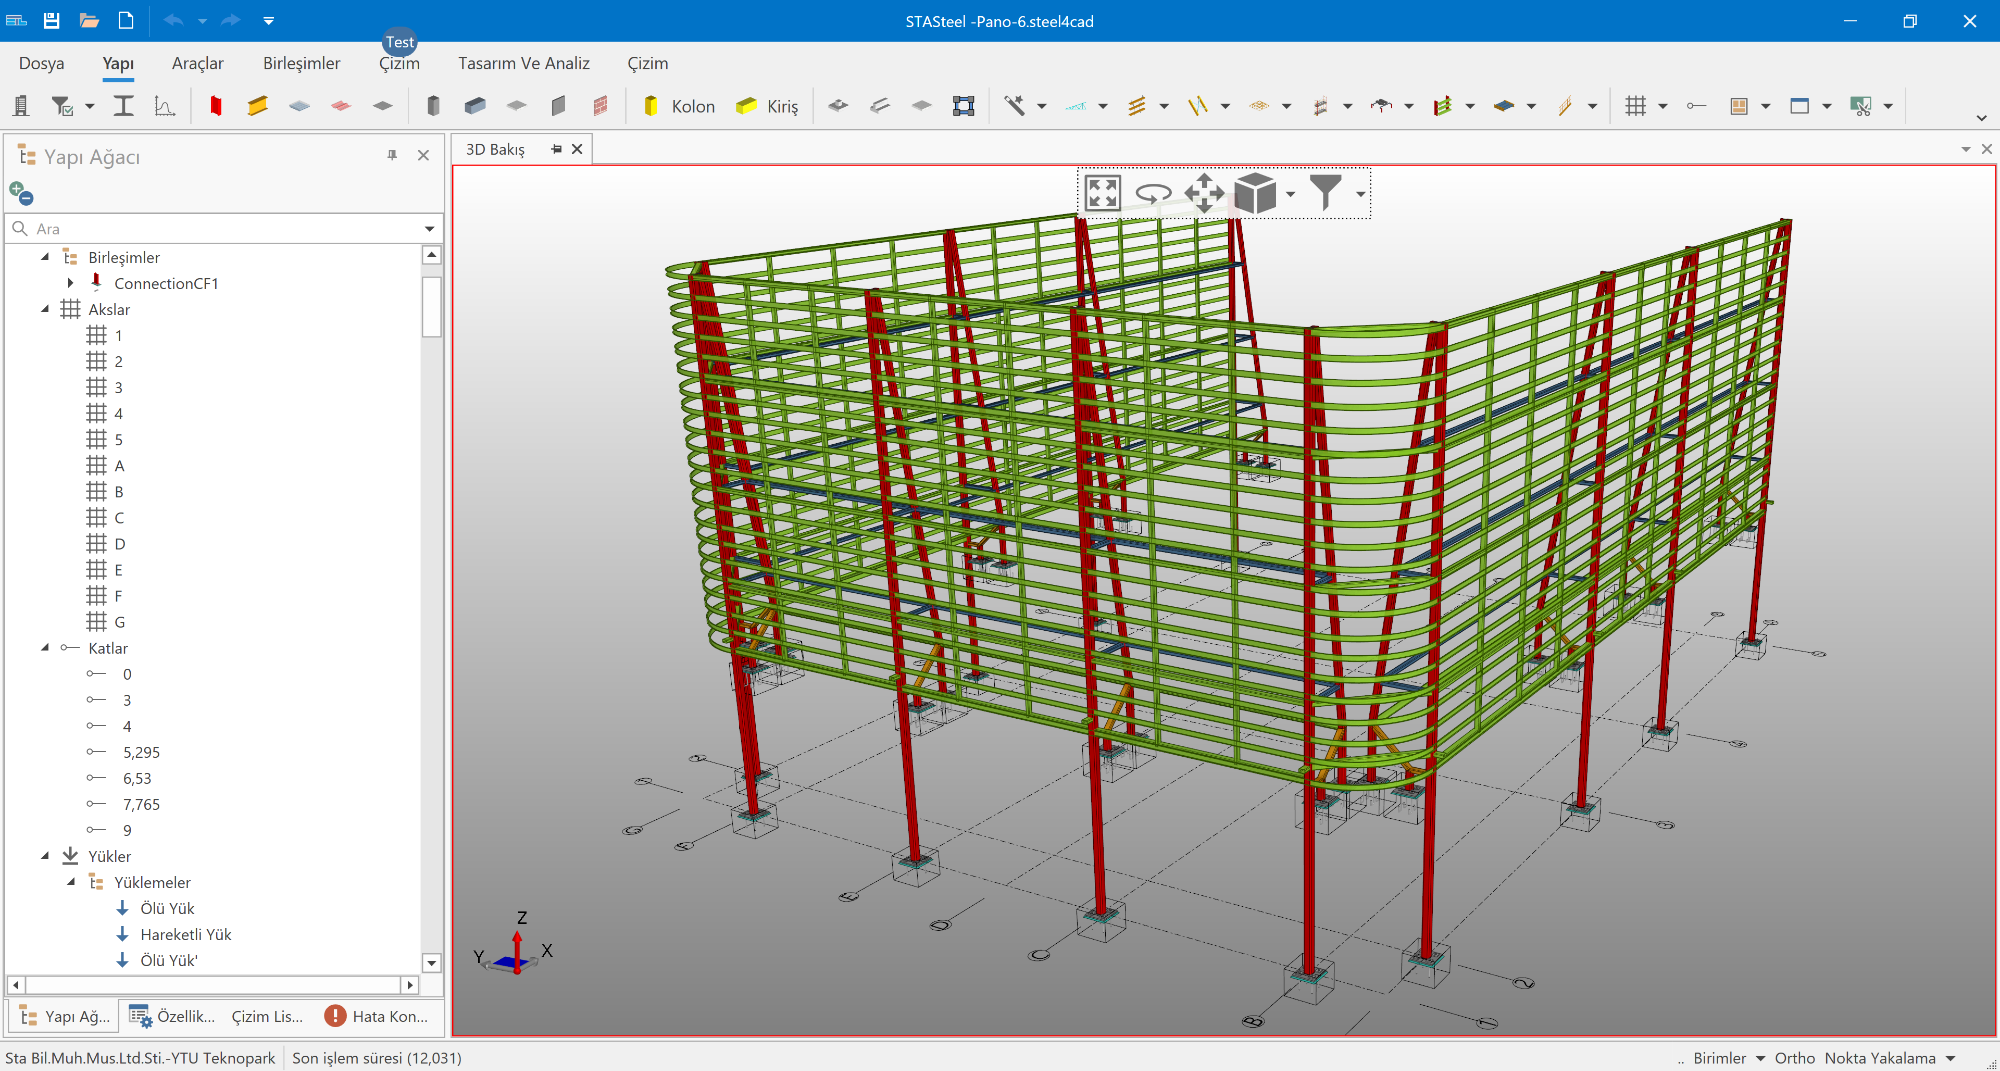The width and height of the screenshot is (2000, 1071).
Task: Activate the orbit rotate view tool
Action: pos(1153,193)
